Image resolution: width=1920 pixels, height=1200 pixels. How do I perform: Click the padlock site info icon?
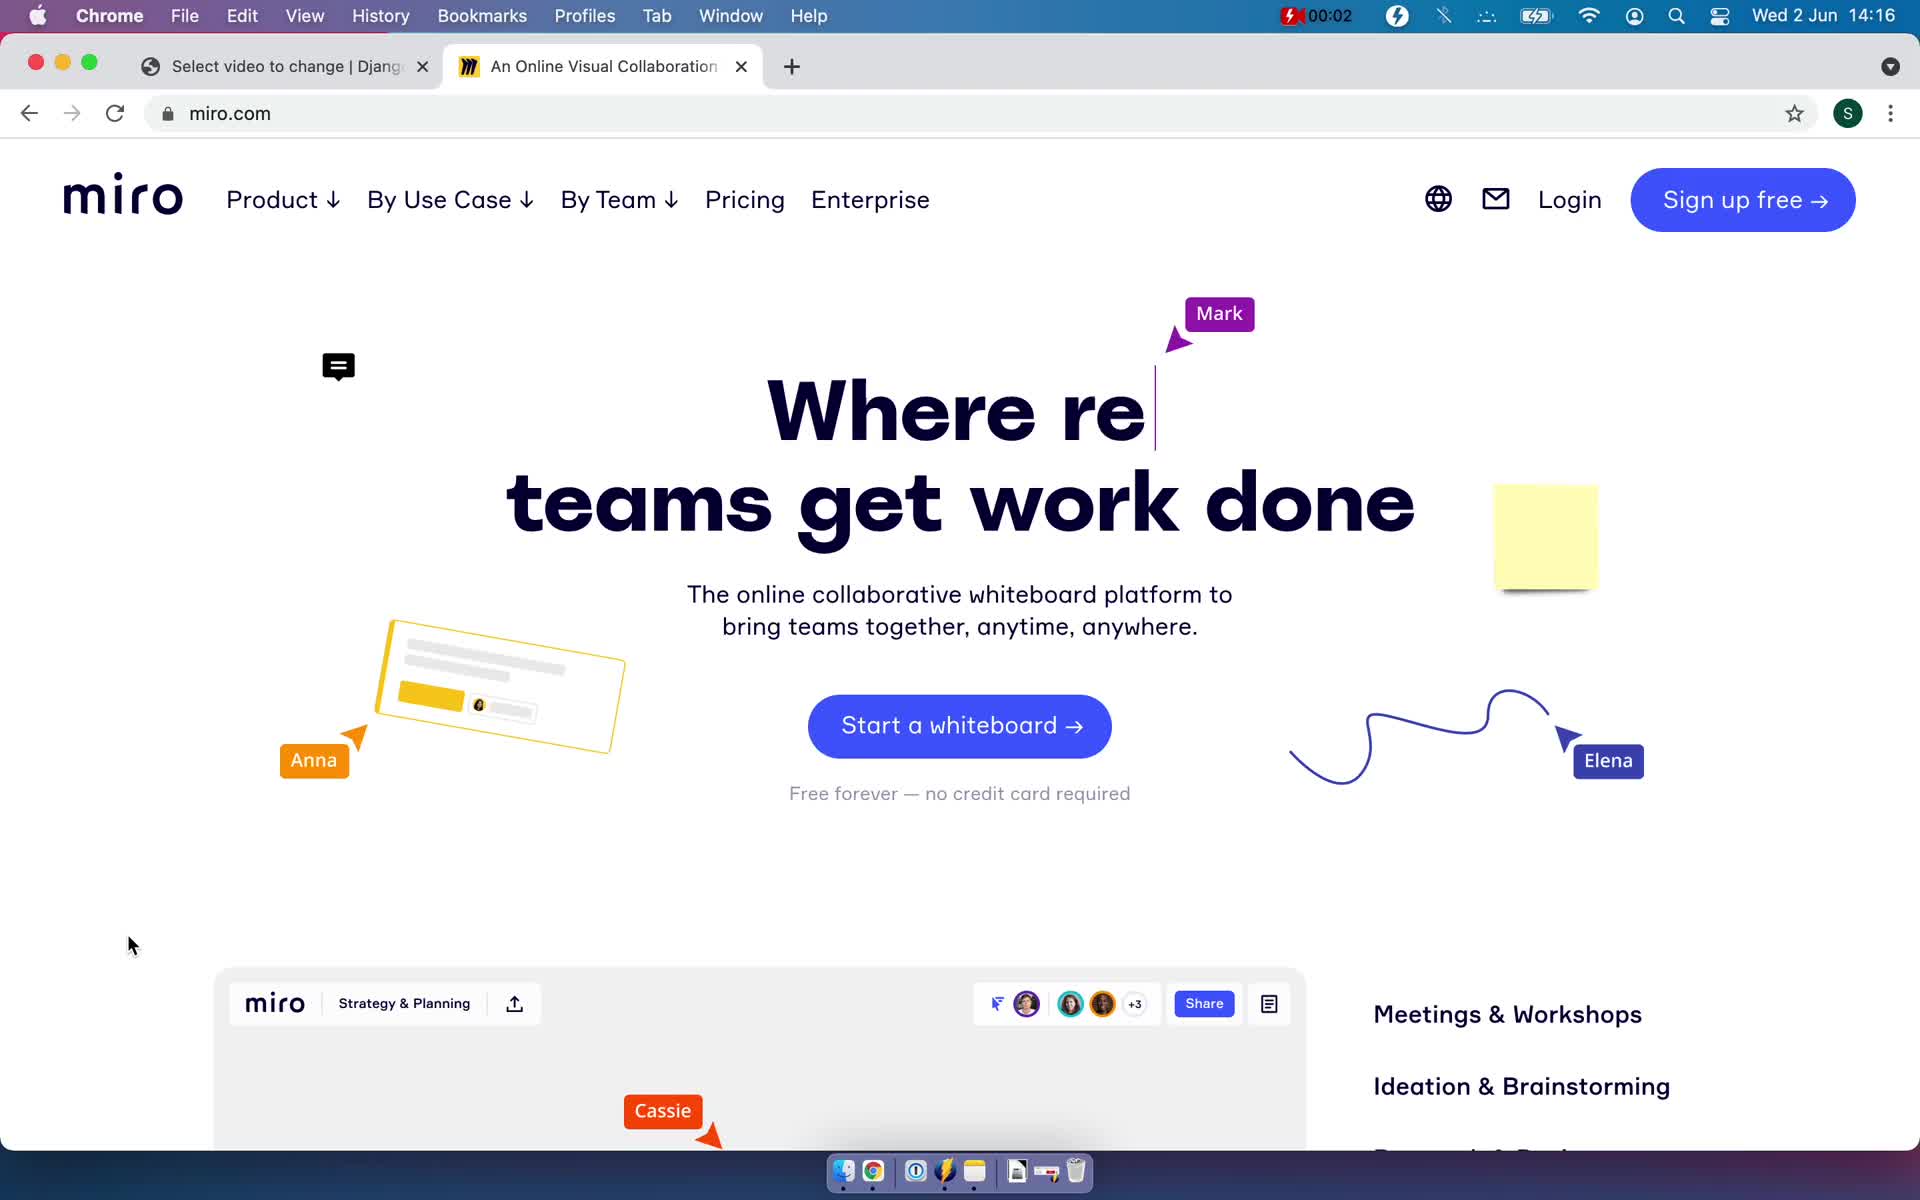click(x=168, y=114)
